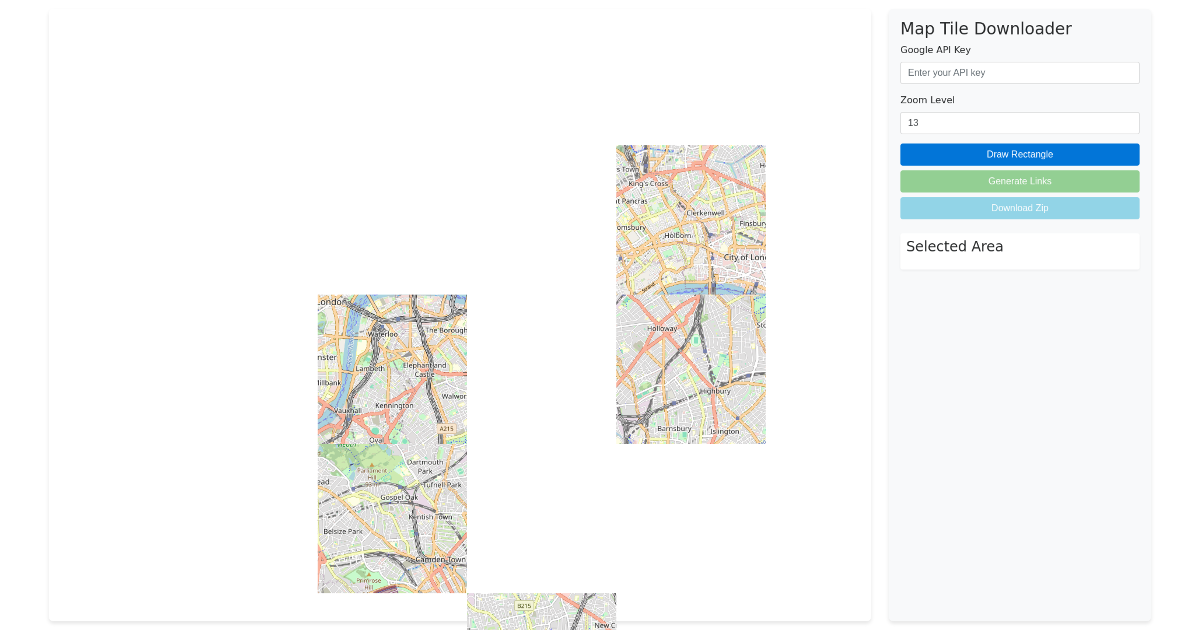This screenshot has width=1200, height=630.
Task: Click Camden Town on the map tile
Action: pyautogui.click(x=440, y=559)
